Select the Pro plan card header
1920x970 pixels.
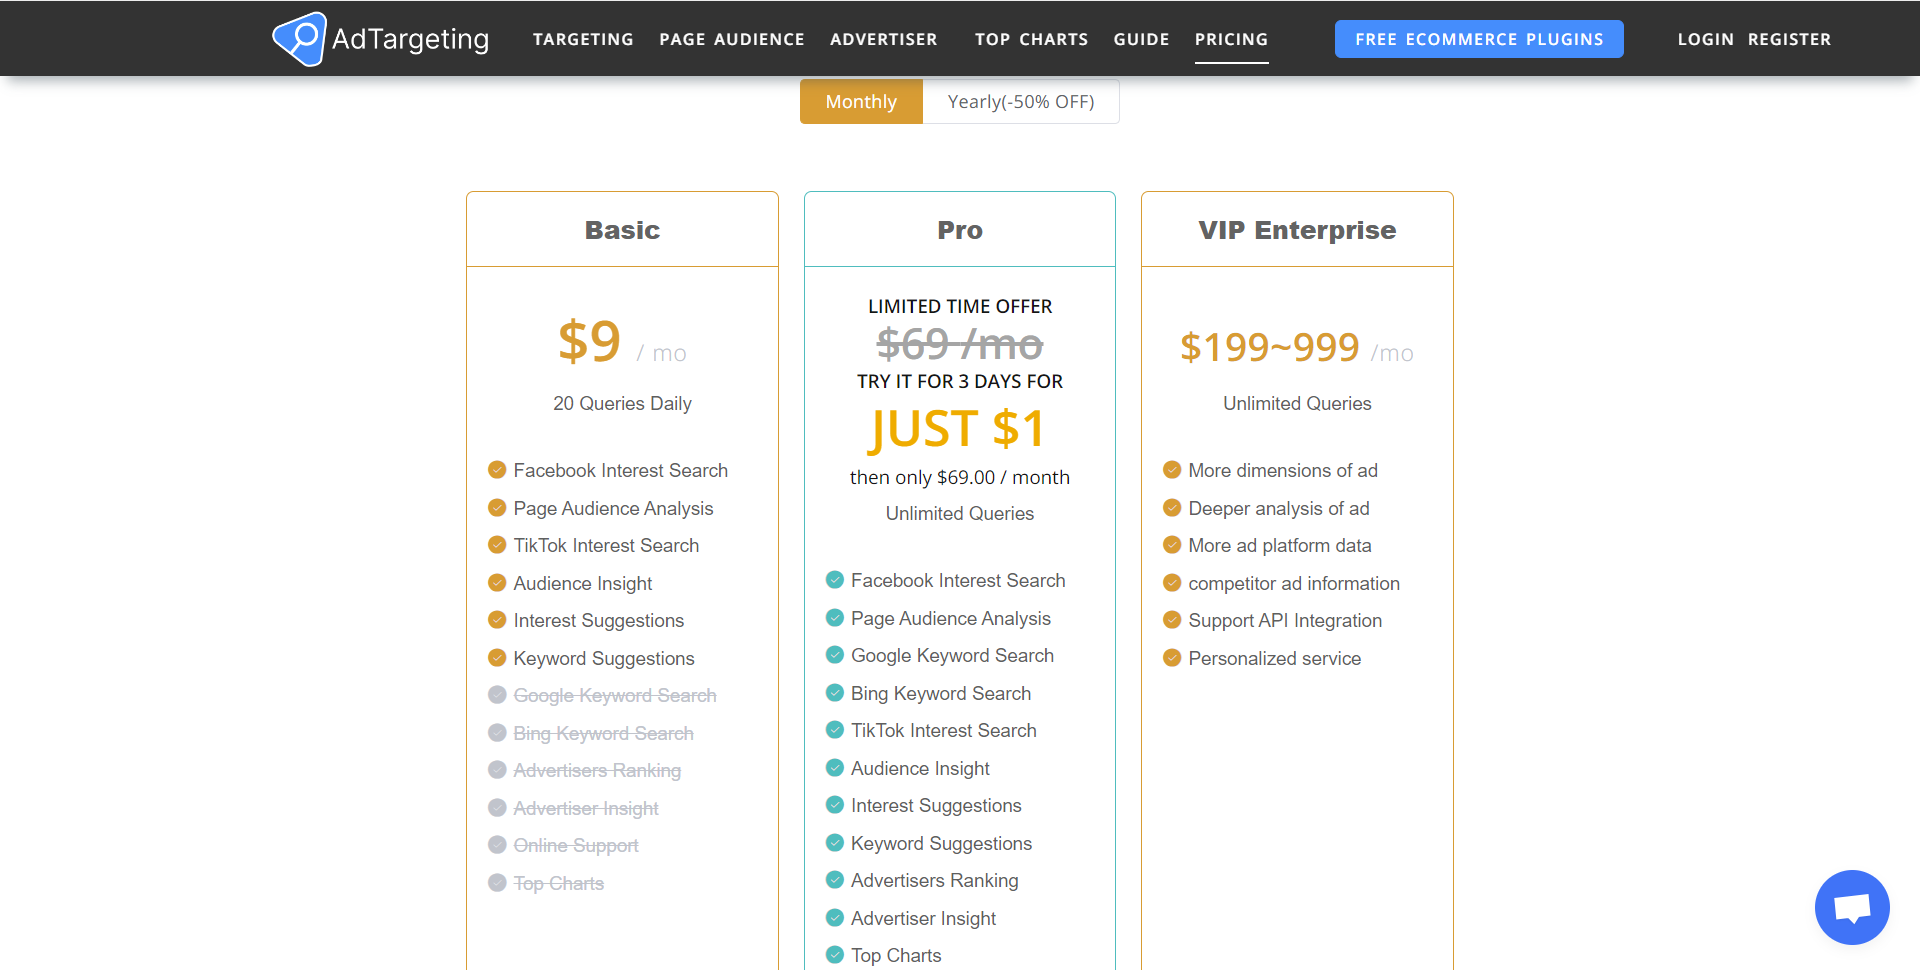coord(960,230)
